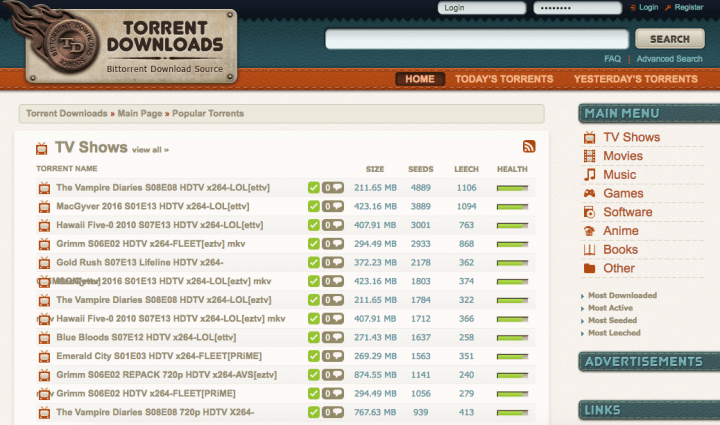Viewport: 720px width, 425px height.
Task: Click the Movies film icon in Main Menu
Action: click(x=590, y=156)
